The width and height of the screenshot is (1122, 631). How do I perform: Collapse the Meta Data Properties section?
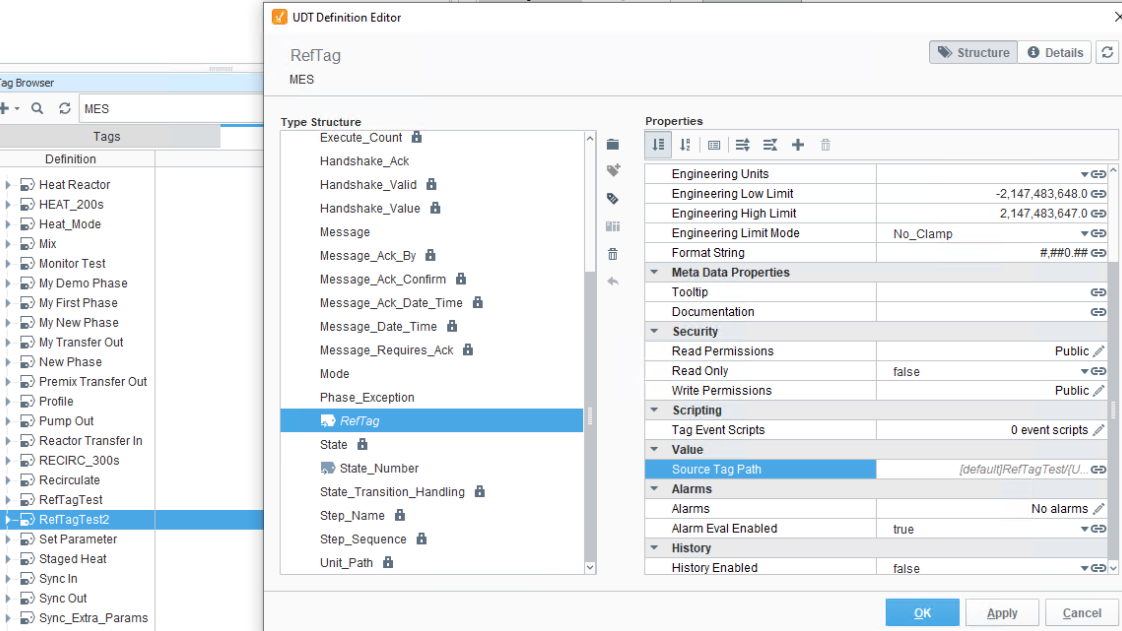pos(655,273)
